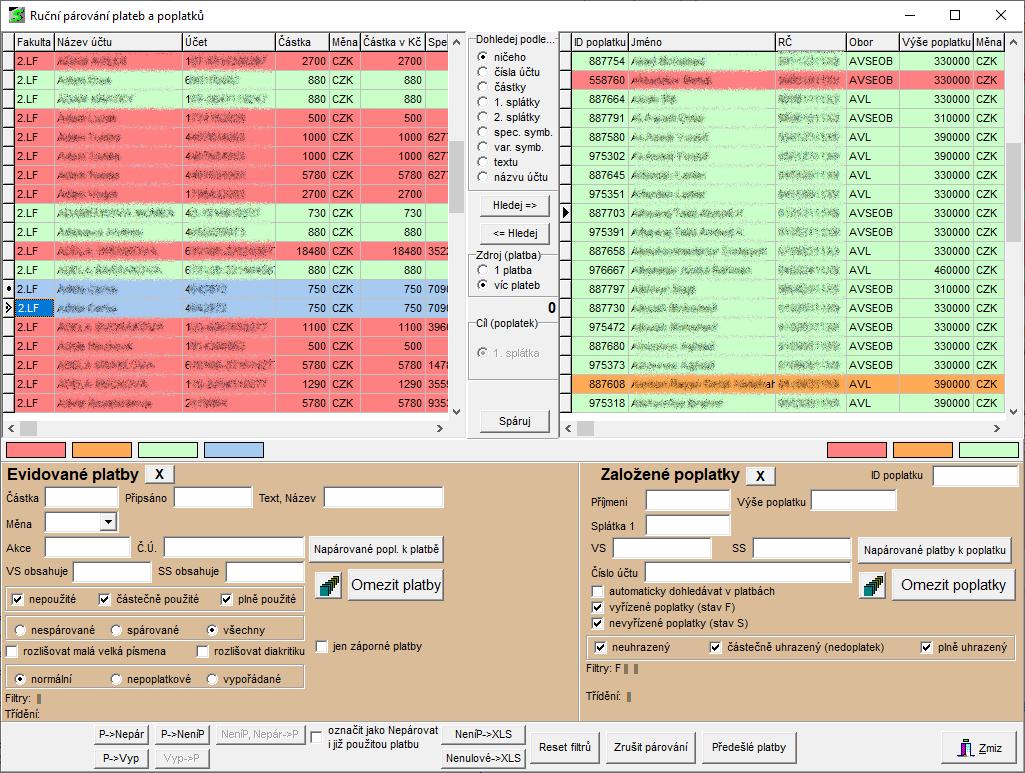
Task: Enable 'automaticky dohledávat v platbách' checkbox
Action: pyautogui.click(x=598, y=591)
